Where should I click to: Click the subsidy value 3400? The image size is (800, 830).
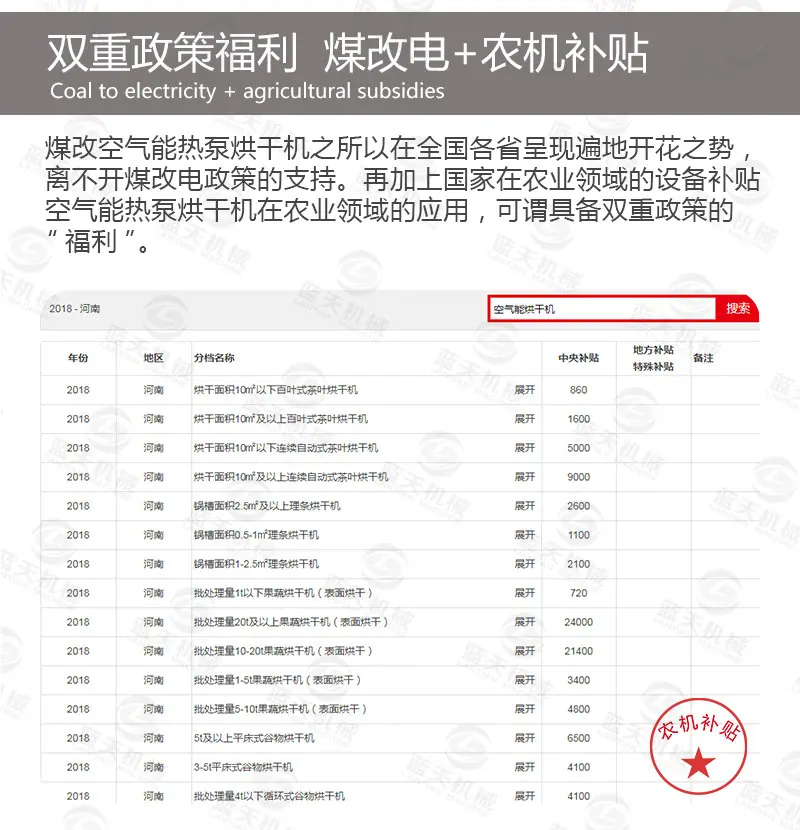579,680
